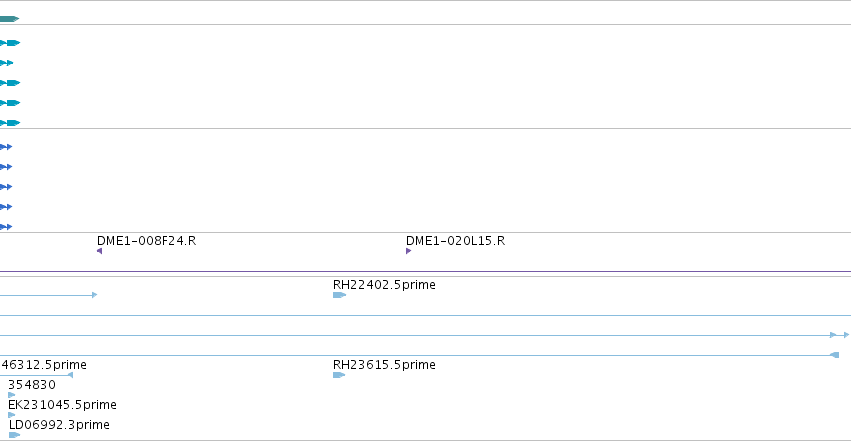Screen dimensions: 851x441
Task: Click the topmost cyan double-arrow feature
Action: (x=10, y=43)
